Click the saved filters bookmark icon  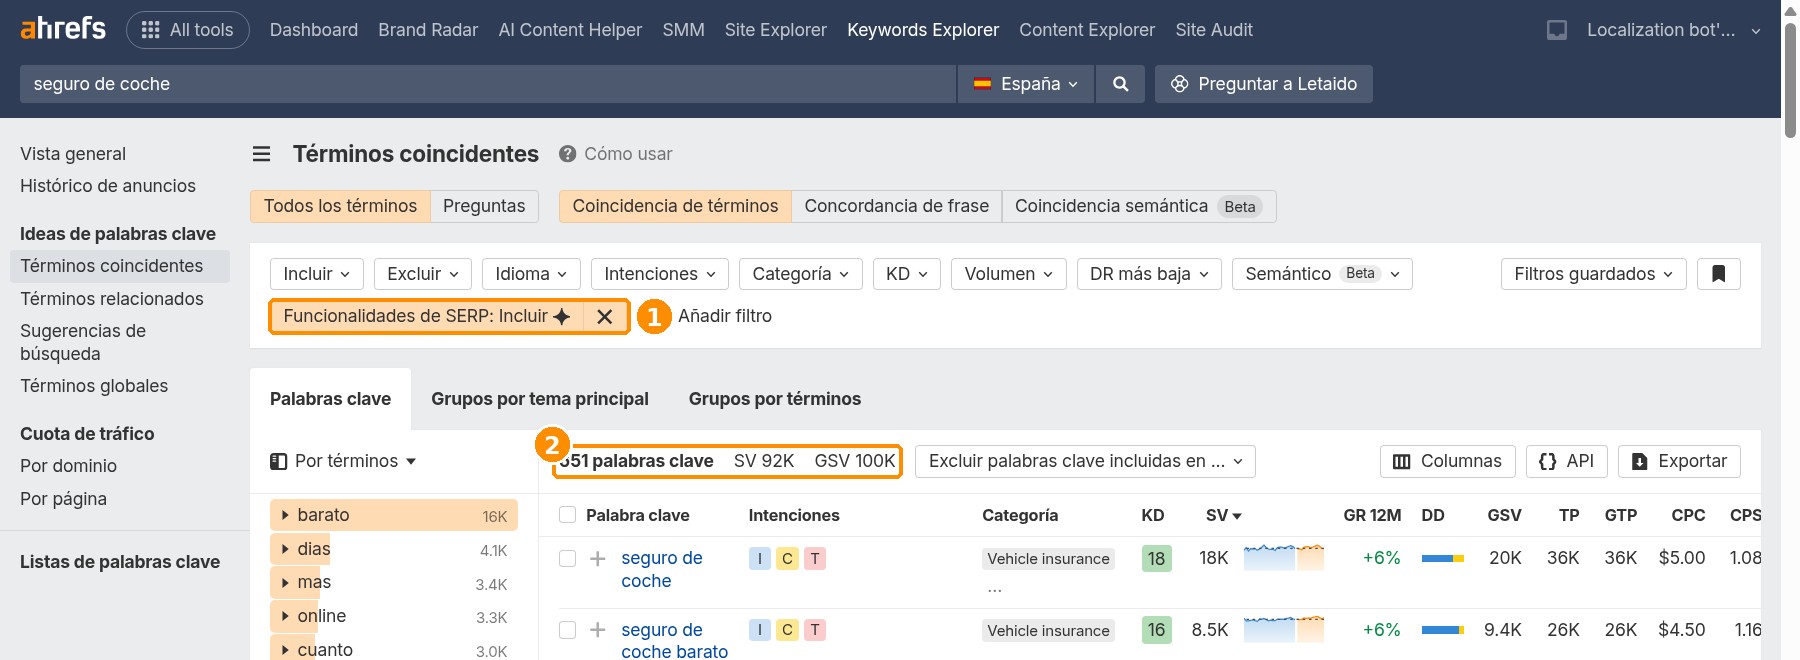click(1719, 274)
